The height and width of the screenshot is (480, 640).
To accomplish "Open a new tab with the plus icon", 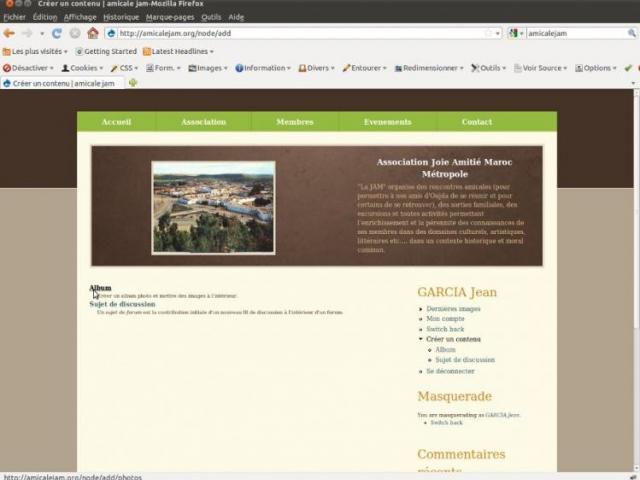I will [133, 83].
